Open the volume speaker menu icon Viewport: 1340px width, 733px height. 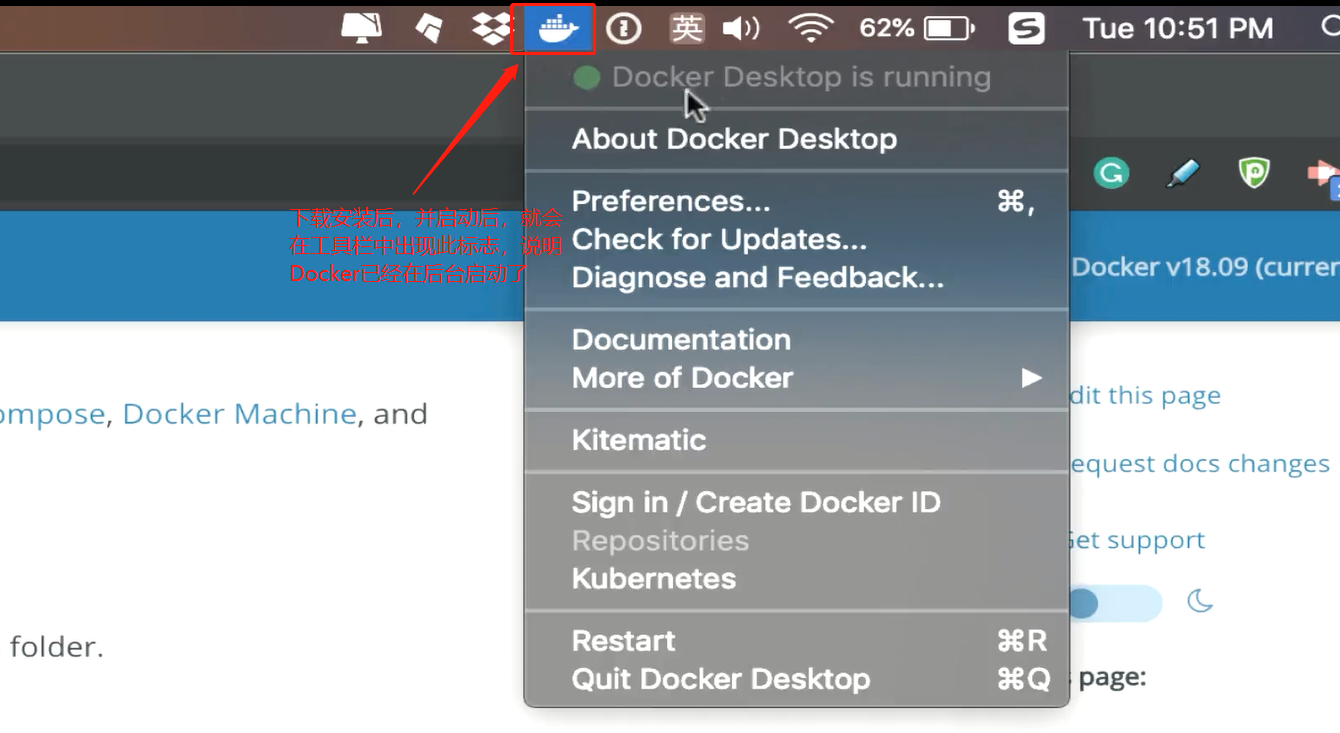pyautogui.click(x=741, y=28)
